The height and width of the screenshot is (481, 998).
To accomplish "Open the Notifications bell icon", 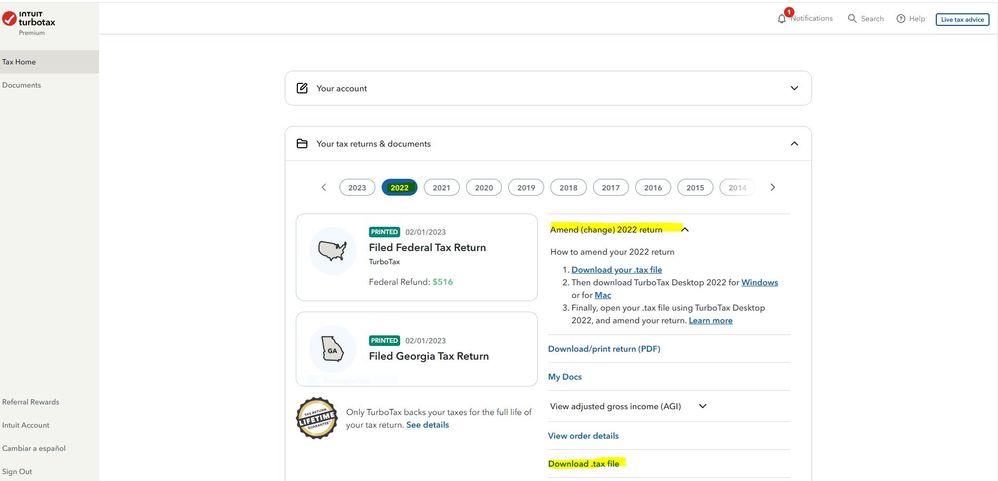I will [x=782, y=18].
